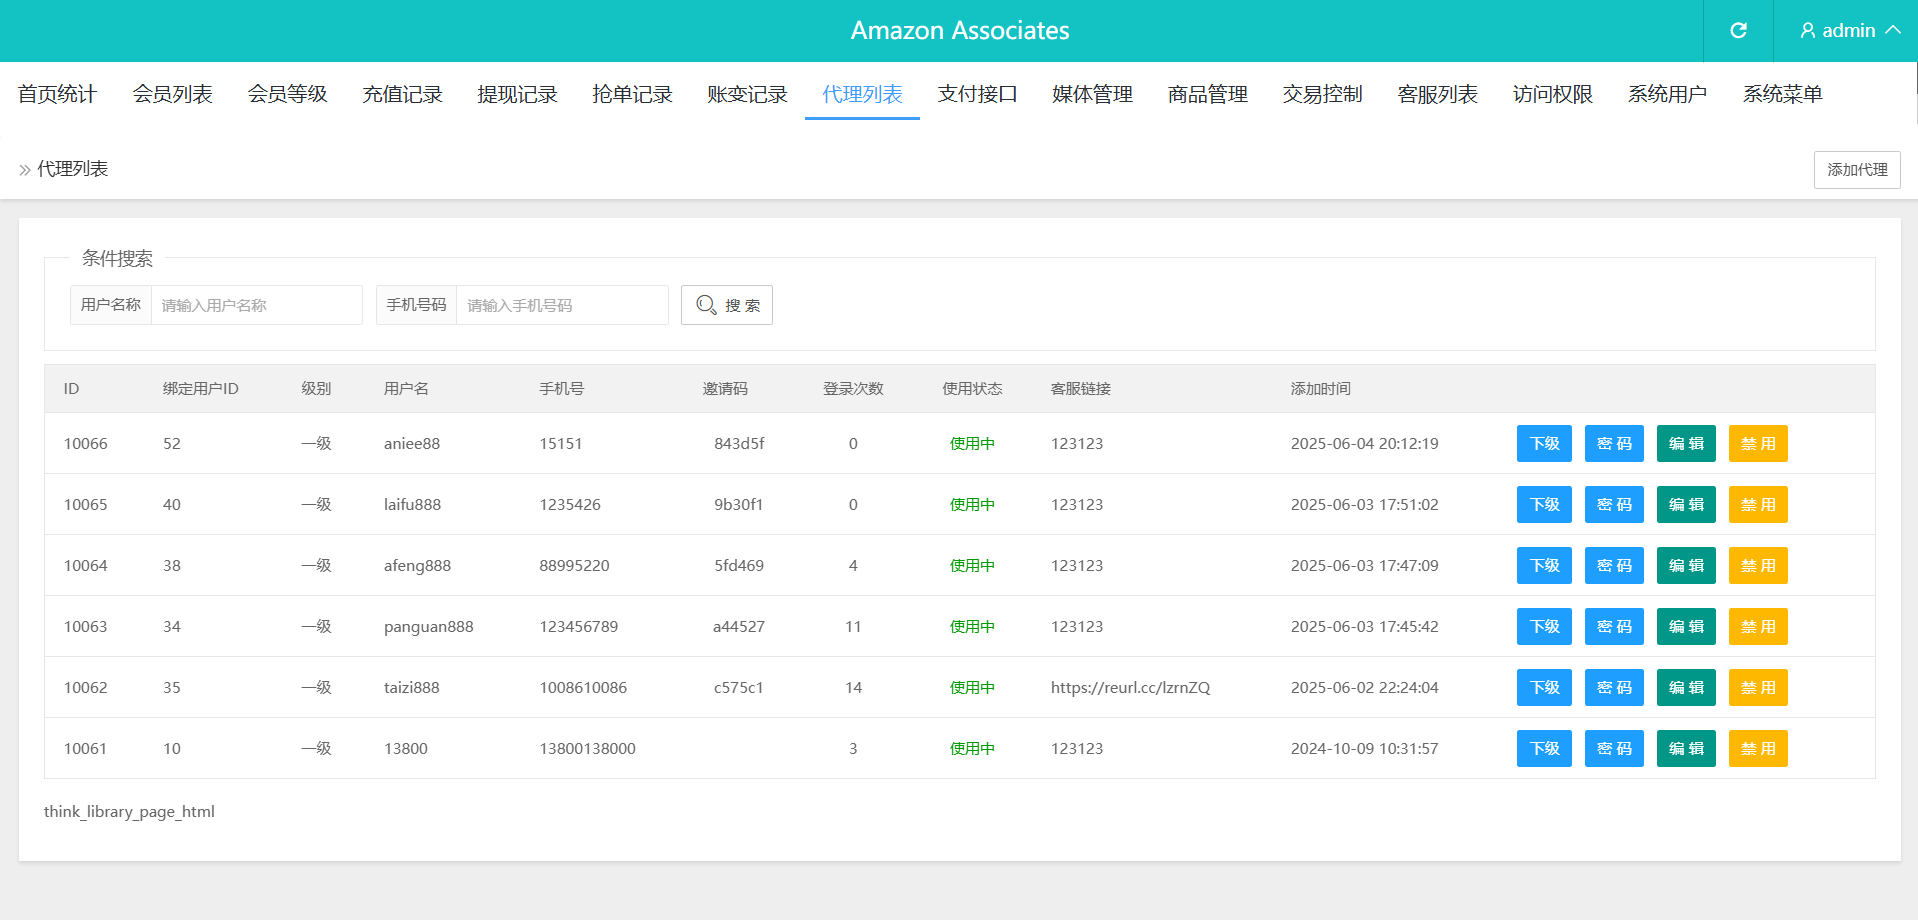Click the refresh icon in header
Image resolution: width=1918 pixels, height=920 pixels.
coord(1738,31)
